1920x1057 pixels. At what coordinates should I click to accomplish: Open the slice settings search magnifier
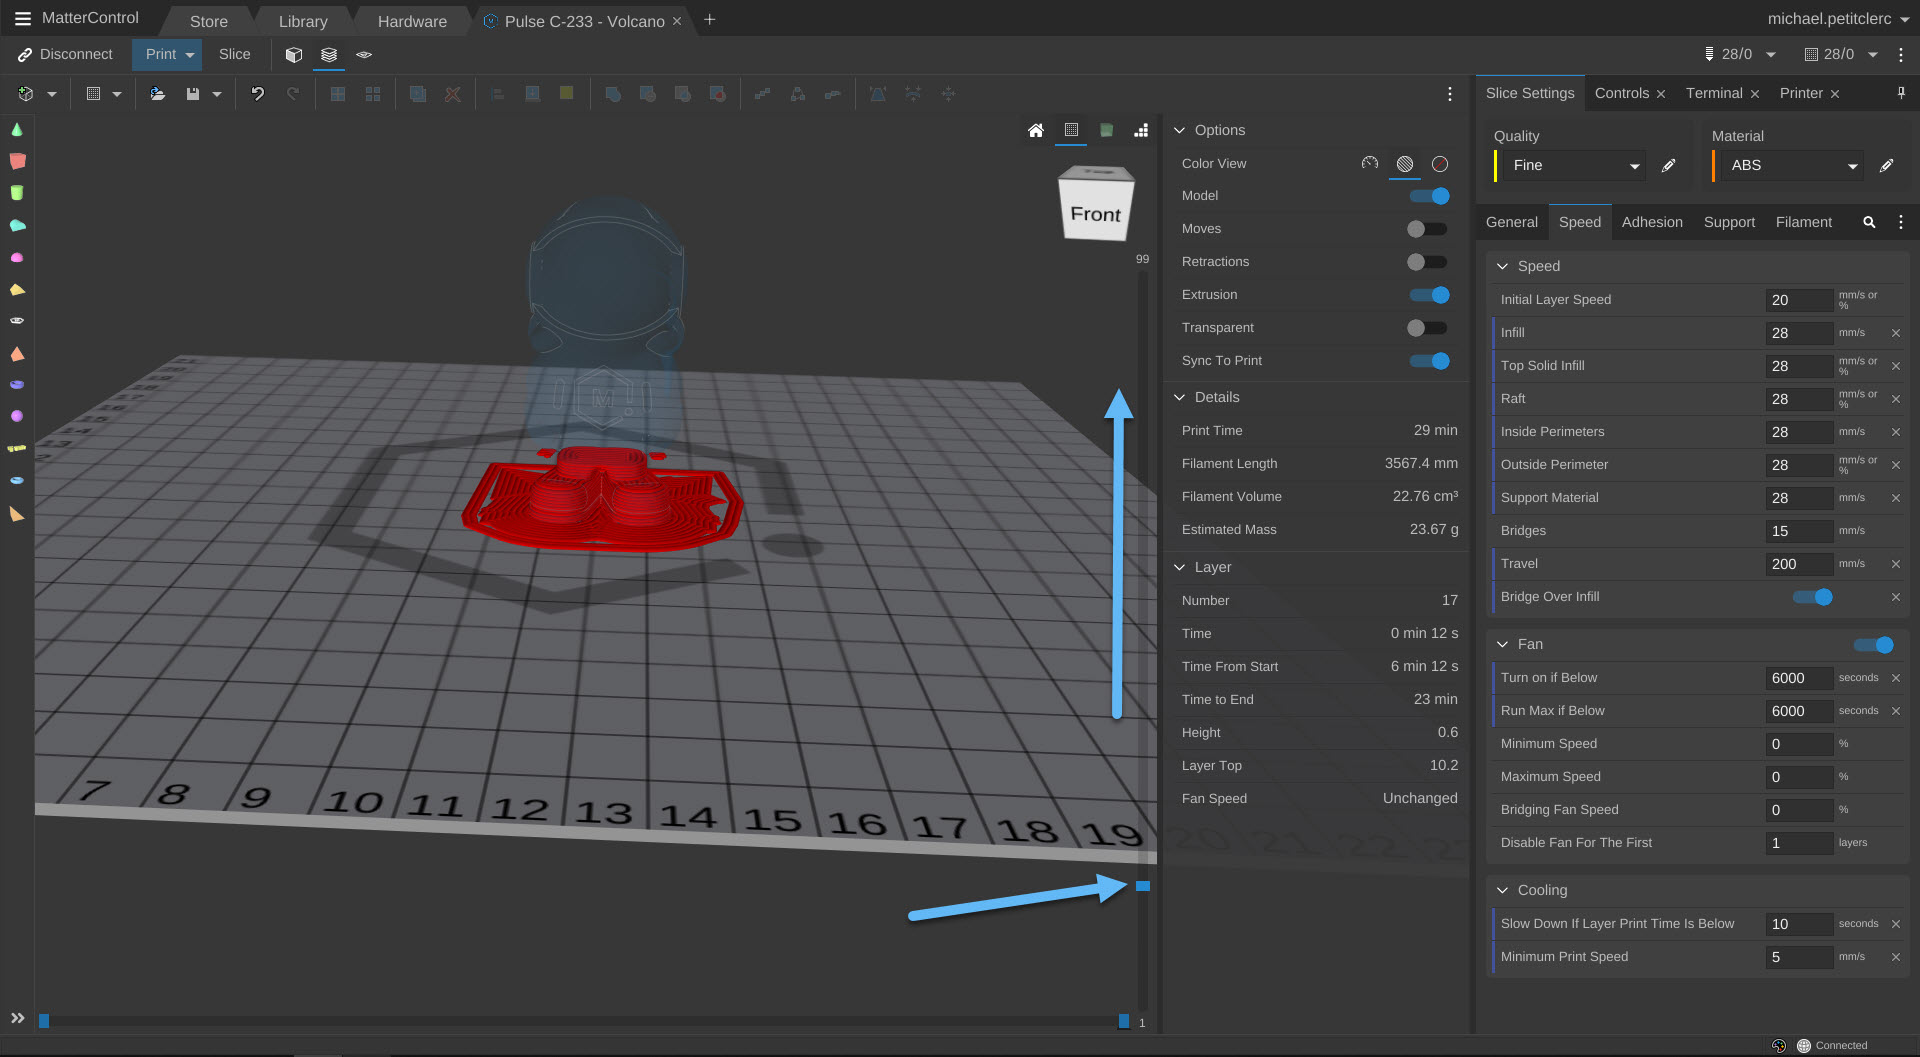click(1868, 222)
